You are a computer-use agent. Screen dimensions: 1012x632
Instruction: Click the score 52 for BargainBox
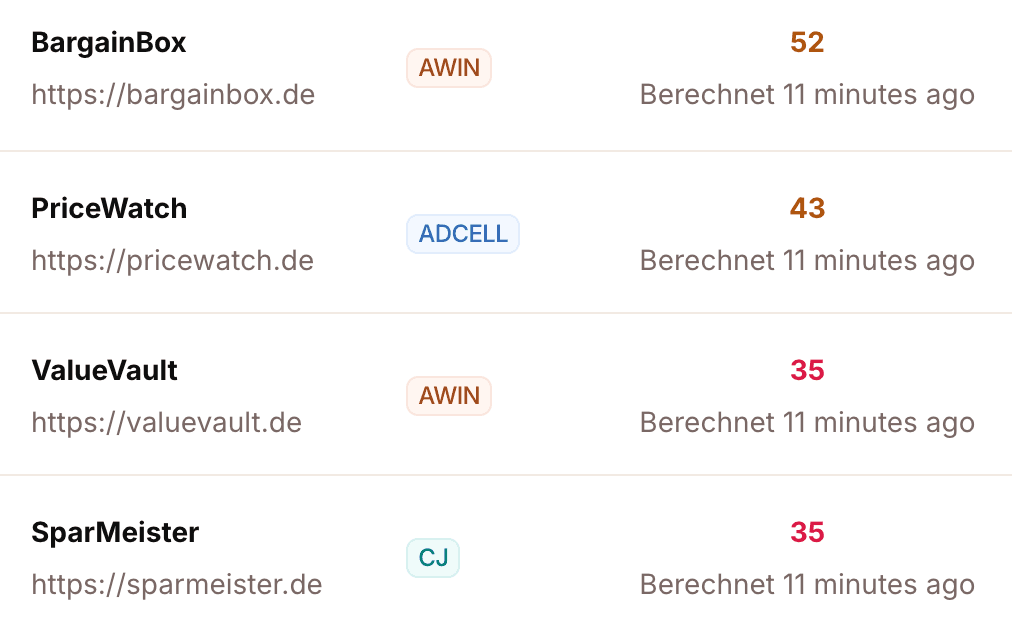click(x=806, y=42)
